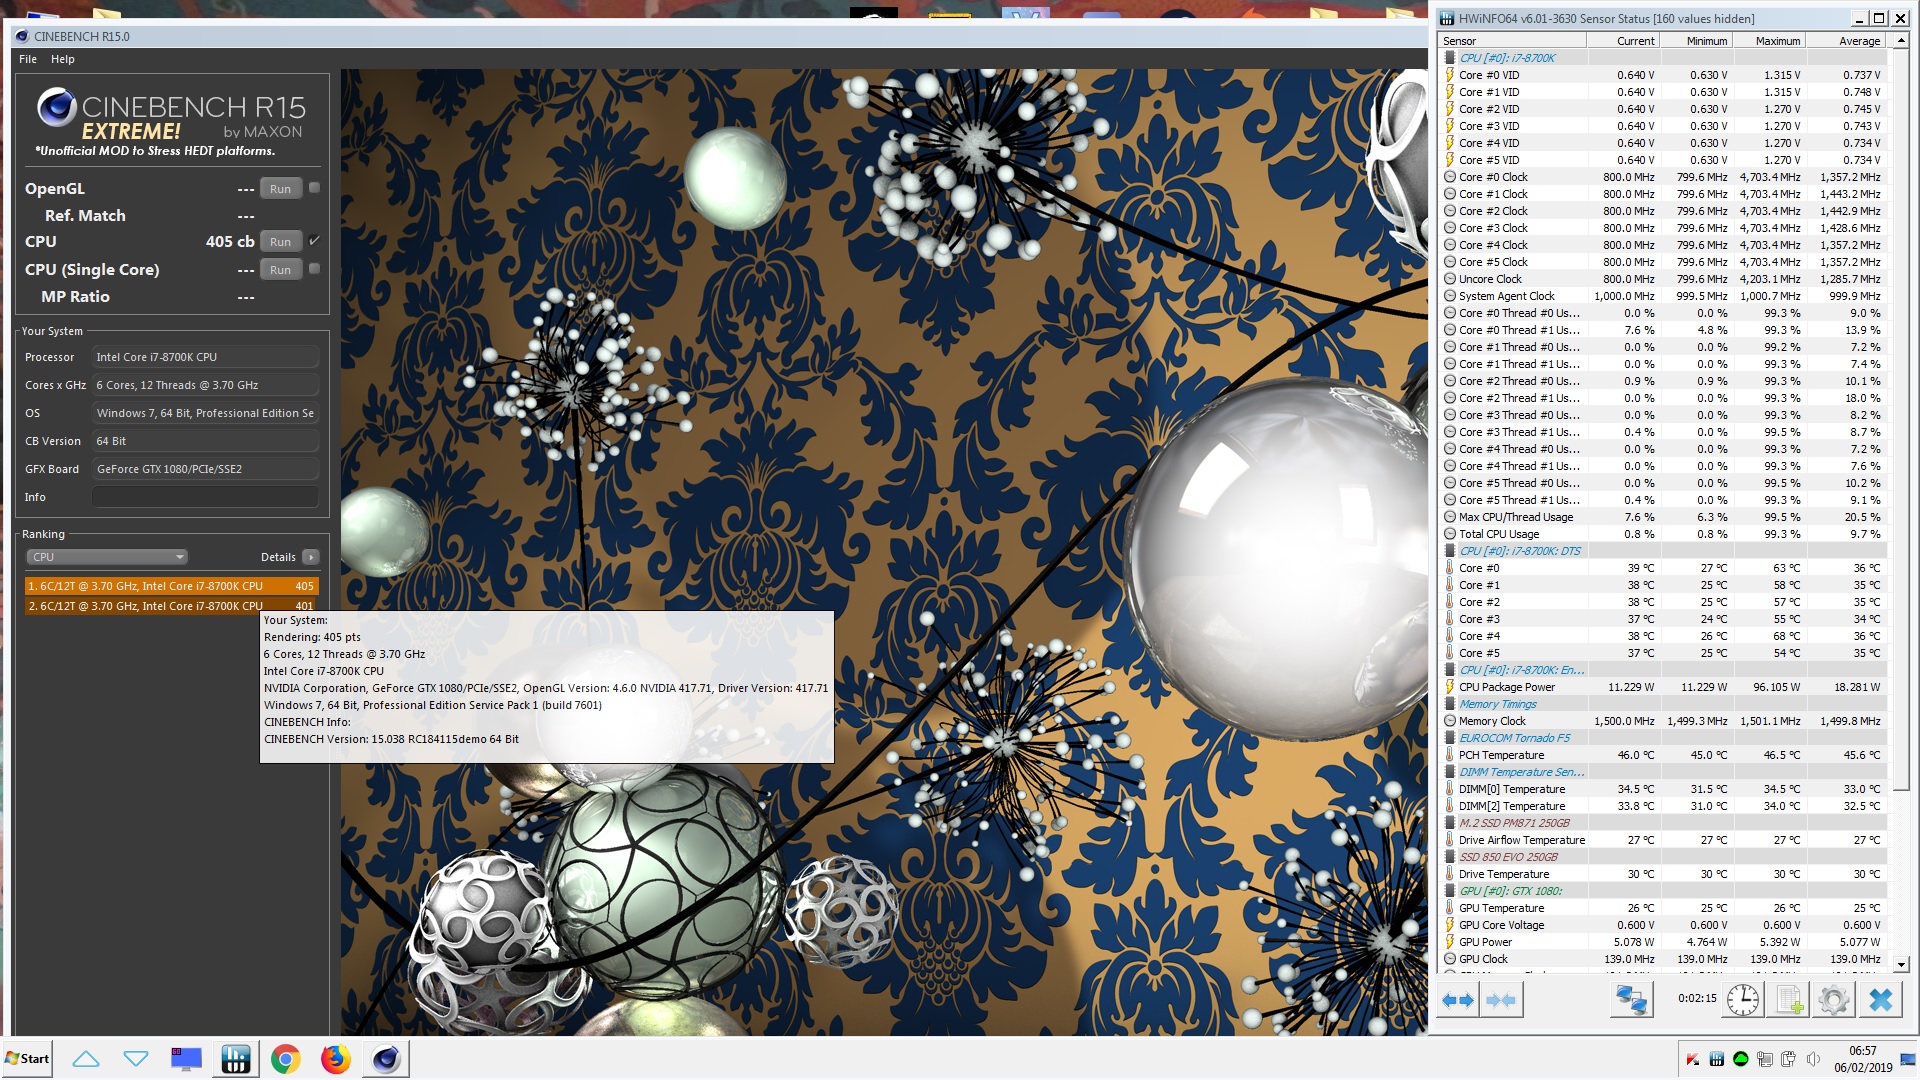Select ranking entry 2 scoring 401
Viewport: 1920px width, 1080px height.
click(x=171, y=605)
